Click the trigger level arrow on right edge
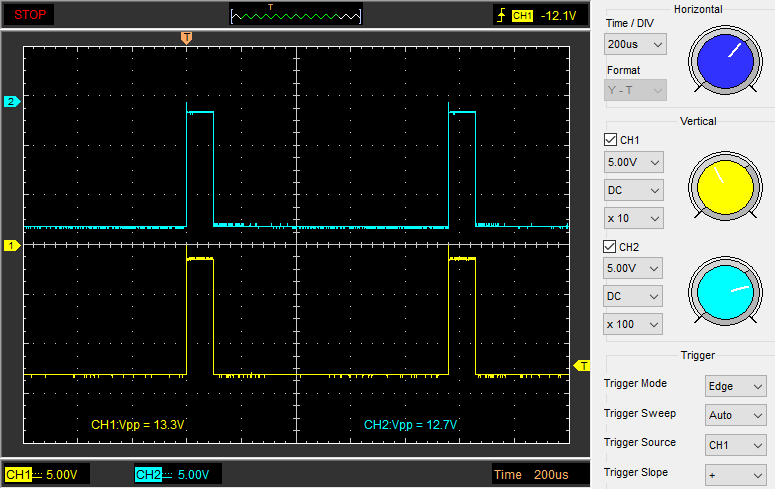 tap(584, 366)
